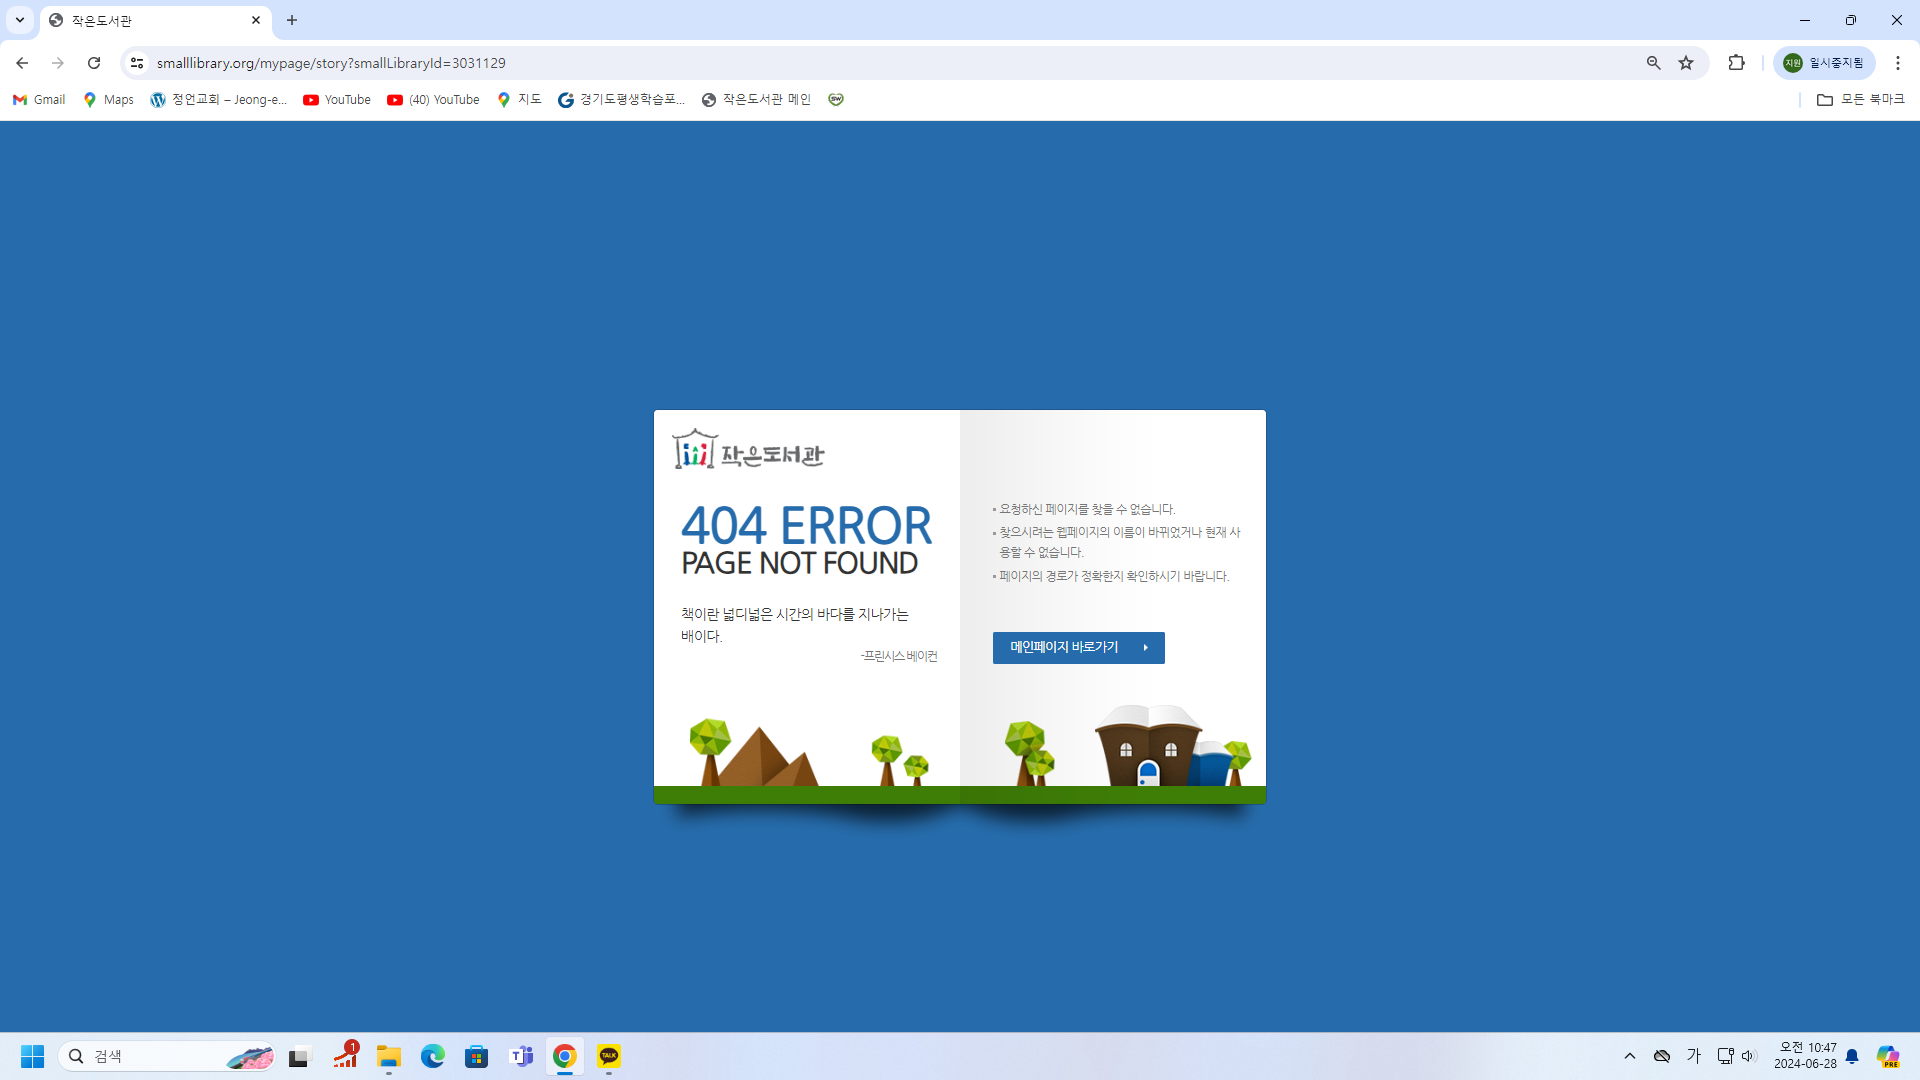1920x1080 pixels.
Task: Bookmark this page with the star icon
Action: (x=1686, y=63)
